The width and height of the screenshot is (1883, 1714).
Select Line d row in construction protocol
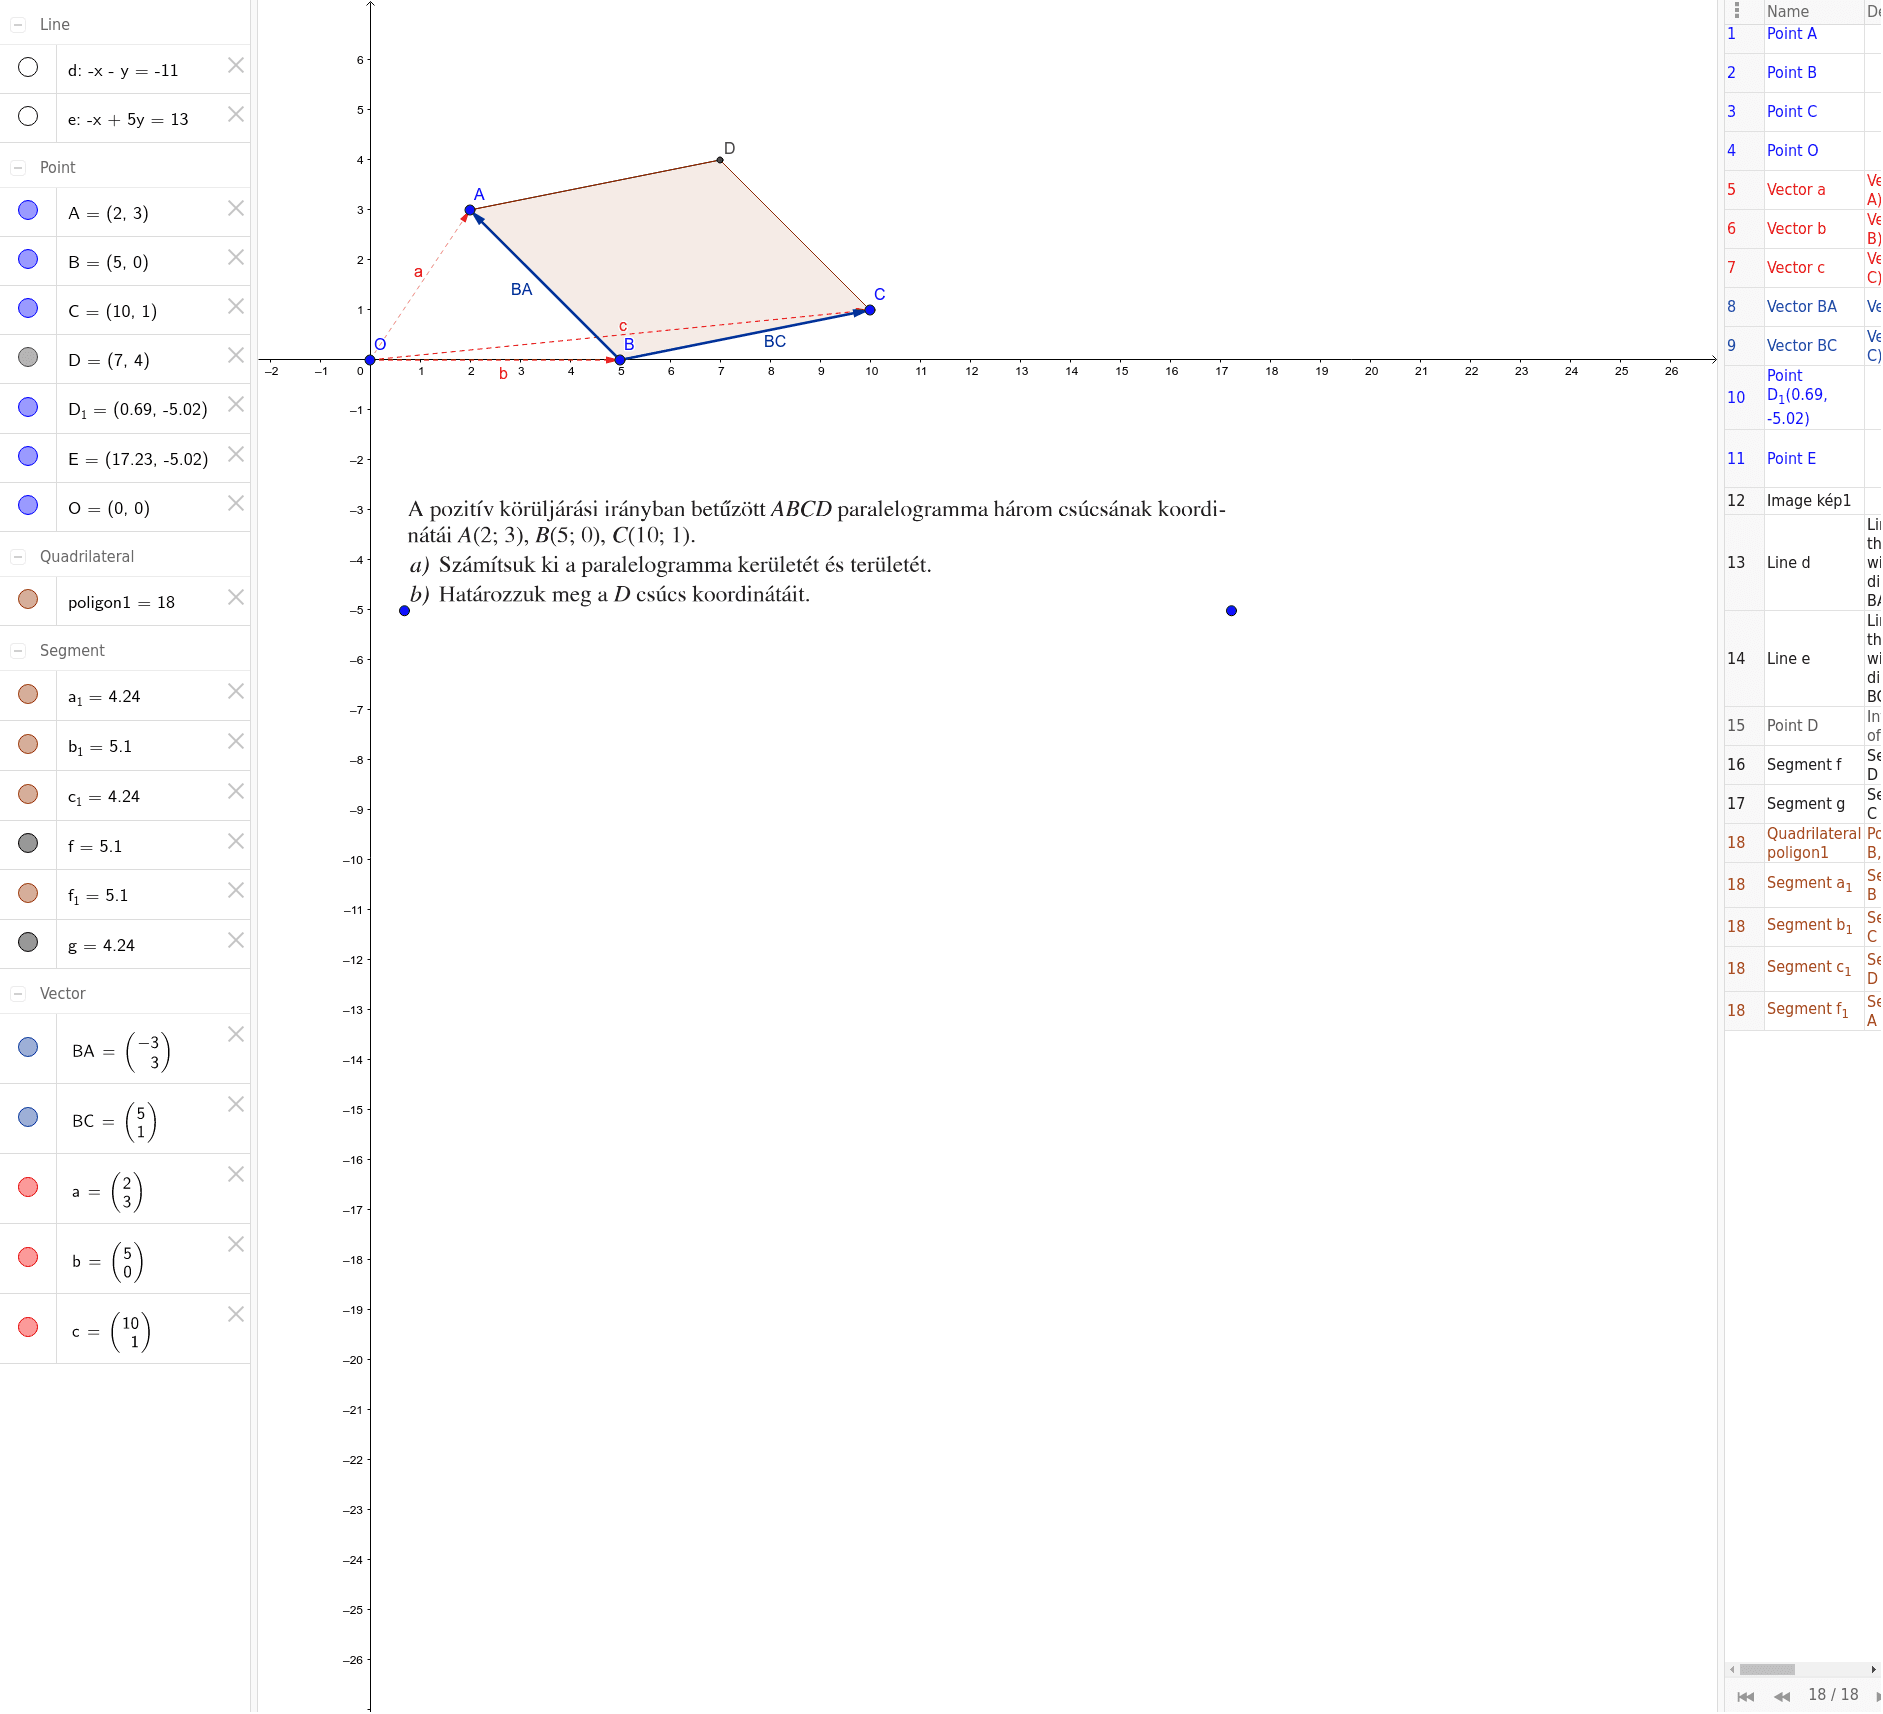click(x=1803, y=563)
